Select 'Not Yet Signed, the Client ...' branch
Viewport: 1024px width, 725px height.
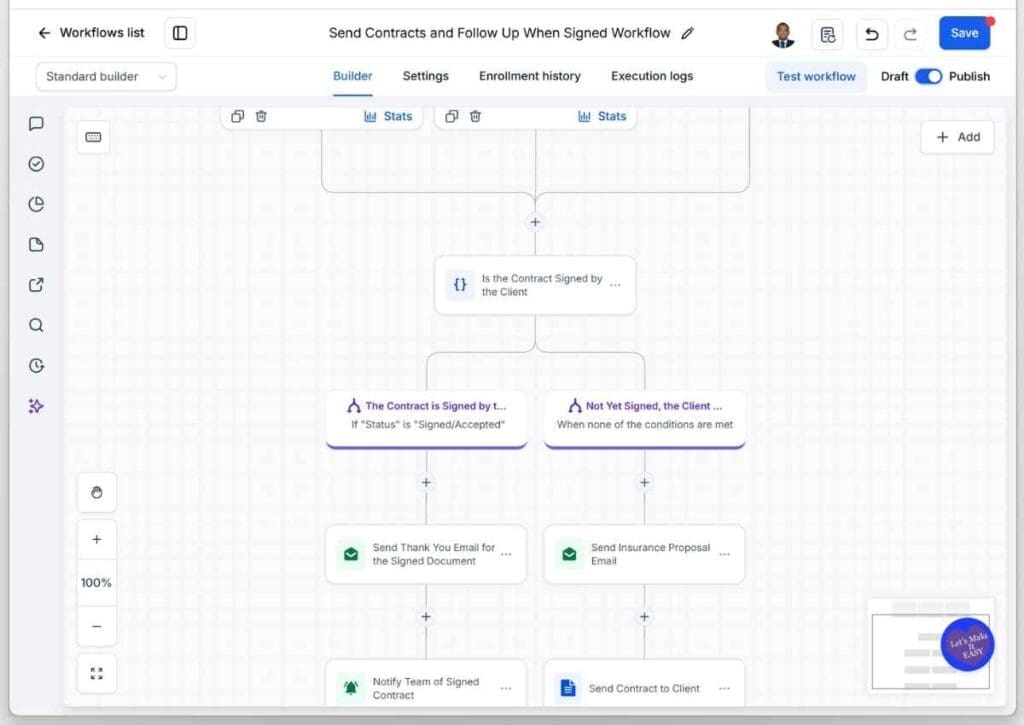pos(645,419)
